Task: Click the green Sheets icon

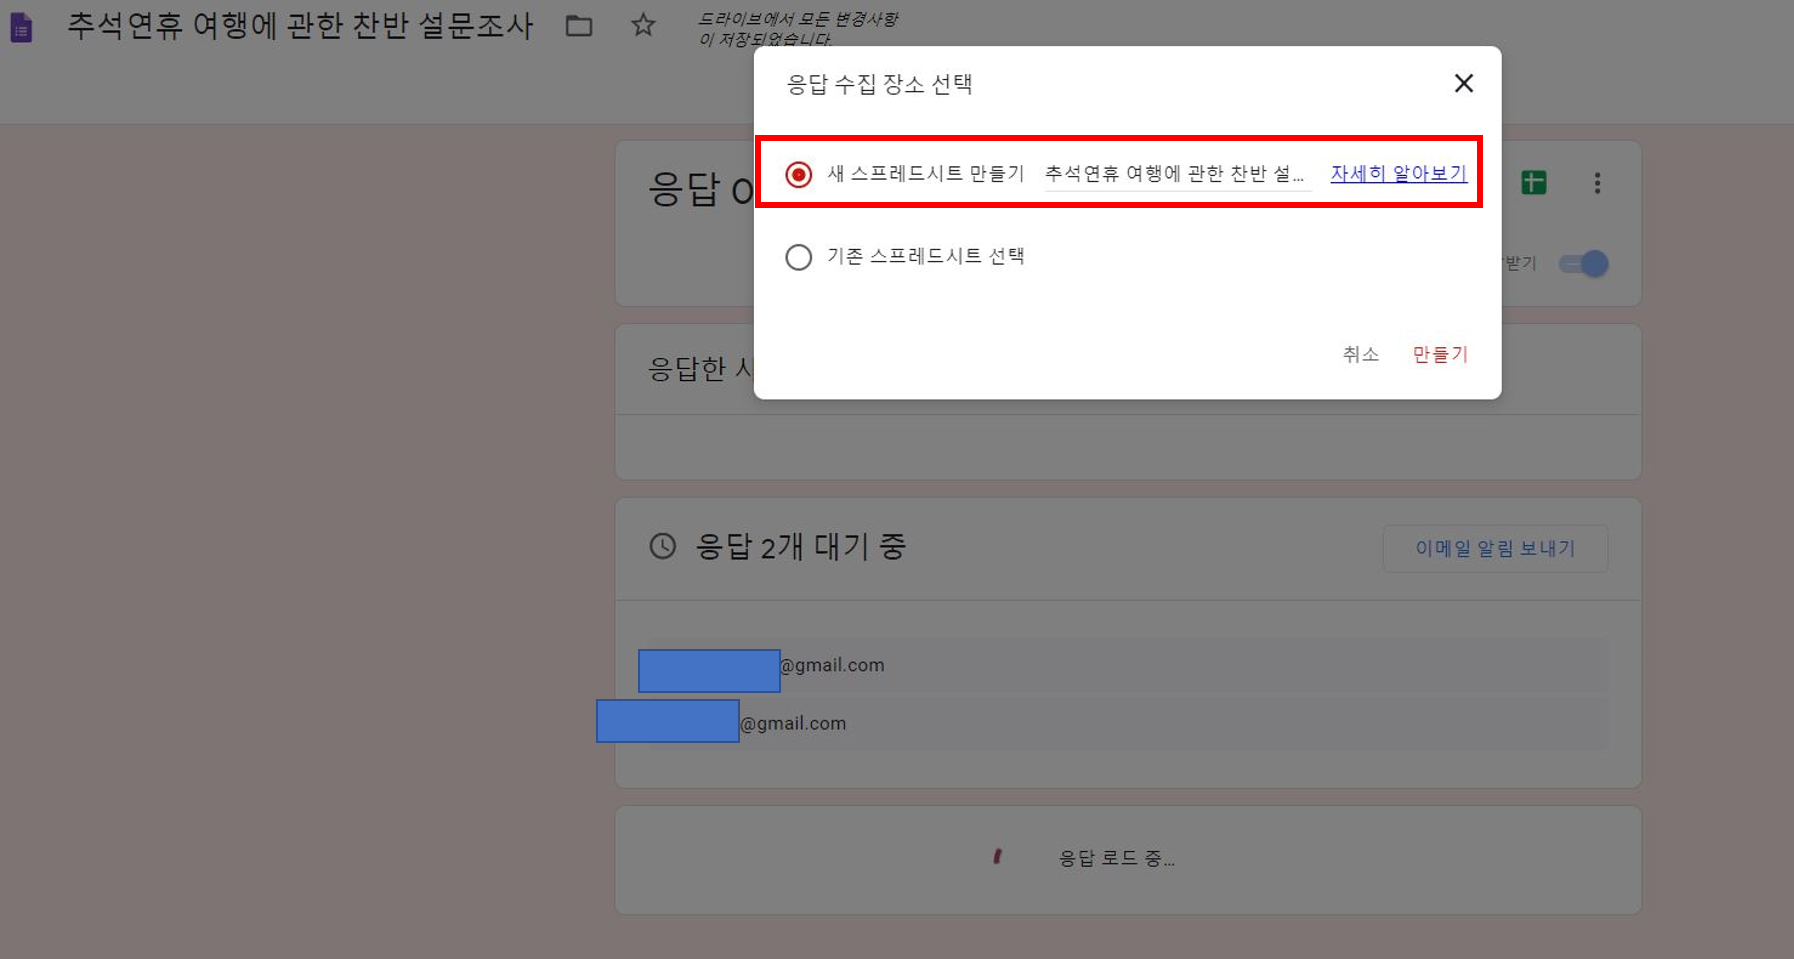Action: [1533, 182]
